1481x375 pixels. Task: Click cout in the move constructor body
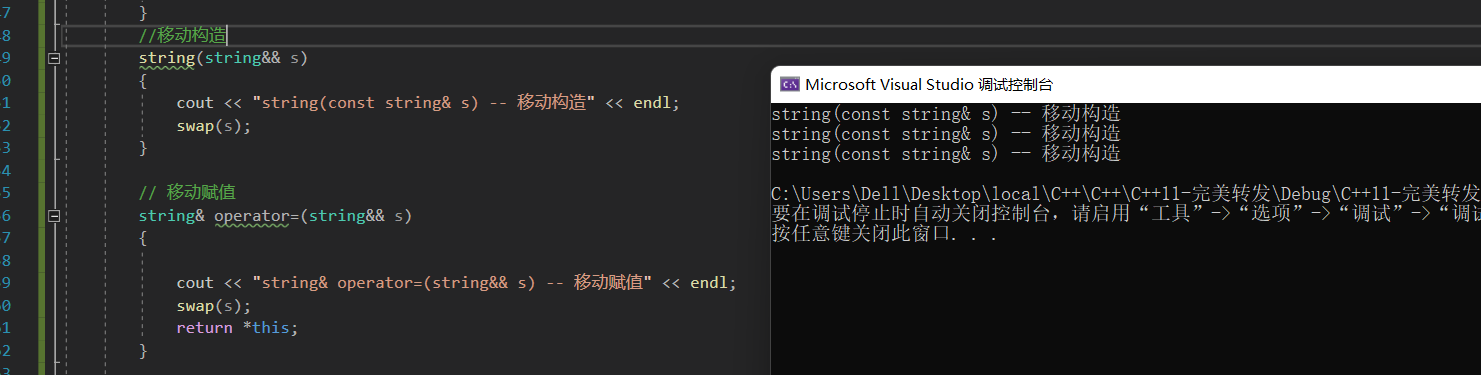coord(195,103)
